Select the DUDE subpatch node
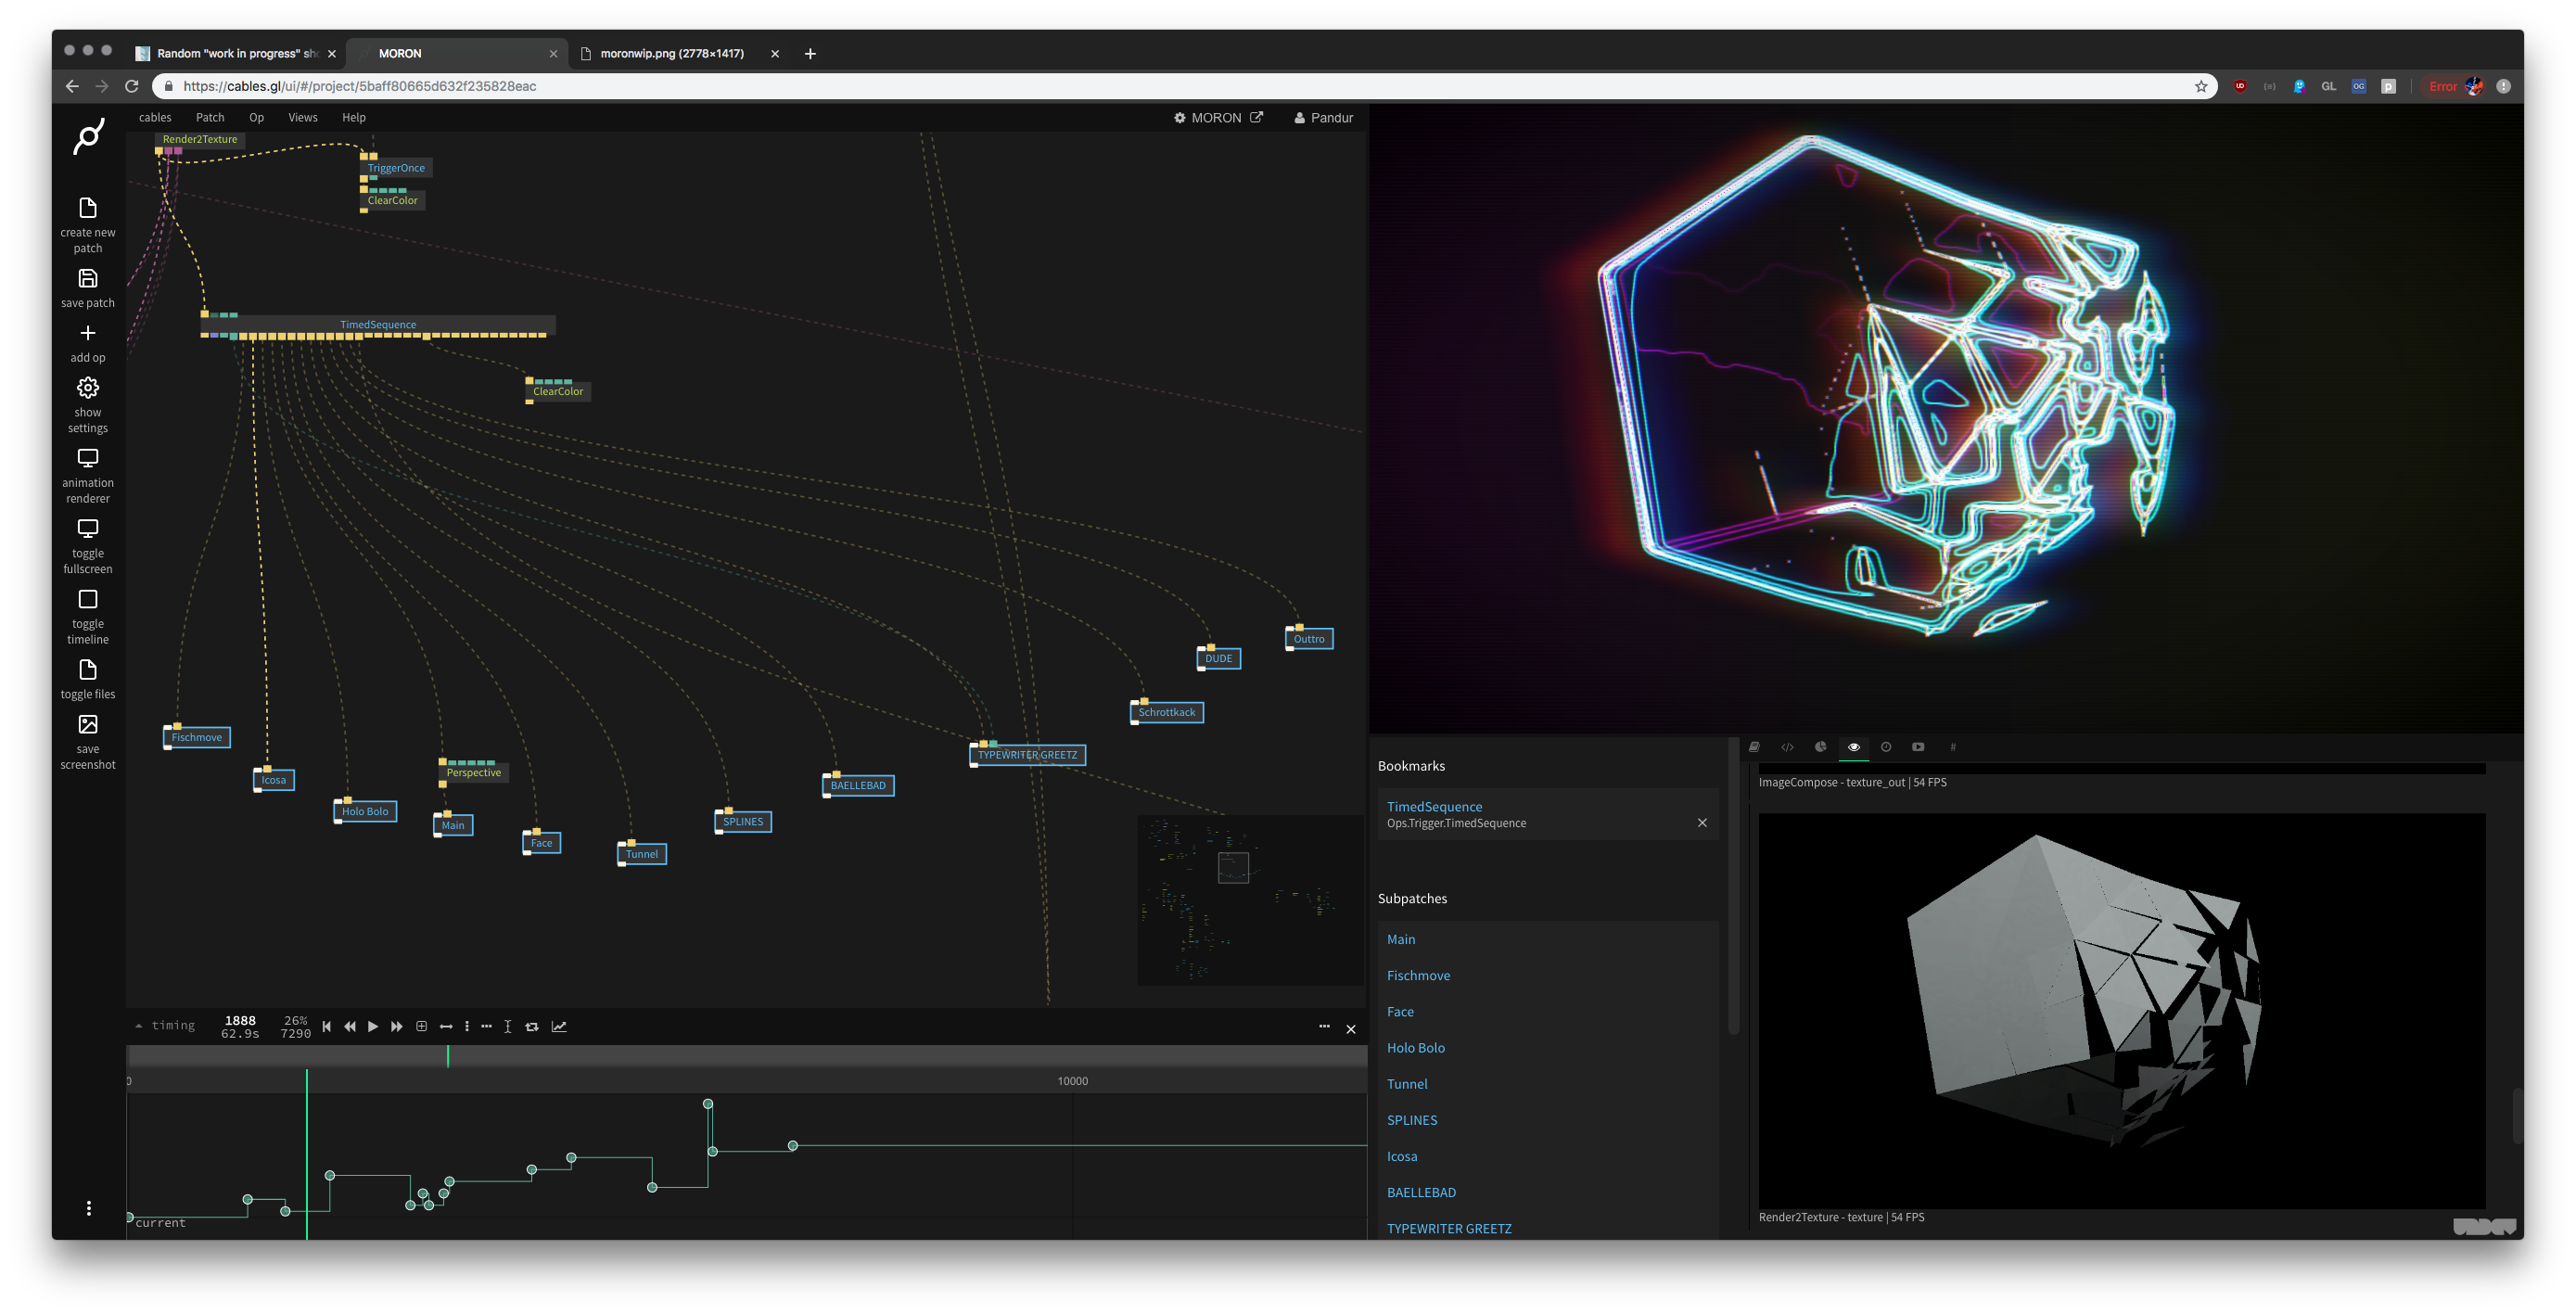 click(x=1218, y=658)
